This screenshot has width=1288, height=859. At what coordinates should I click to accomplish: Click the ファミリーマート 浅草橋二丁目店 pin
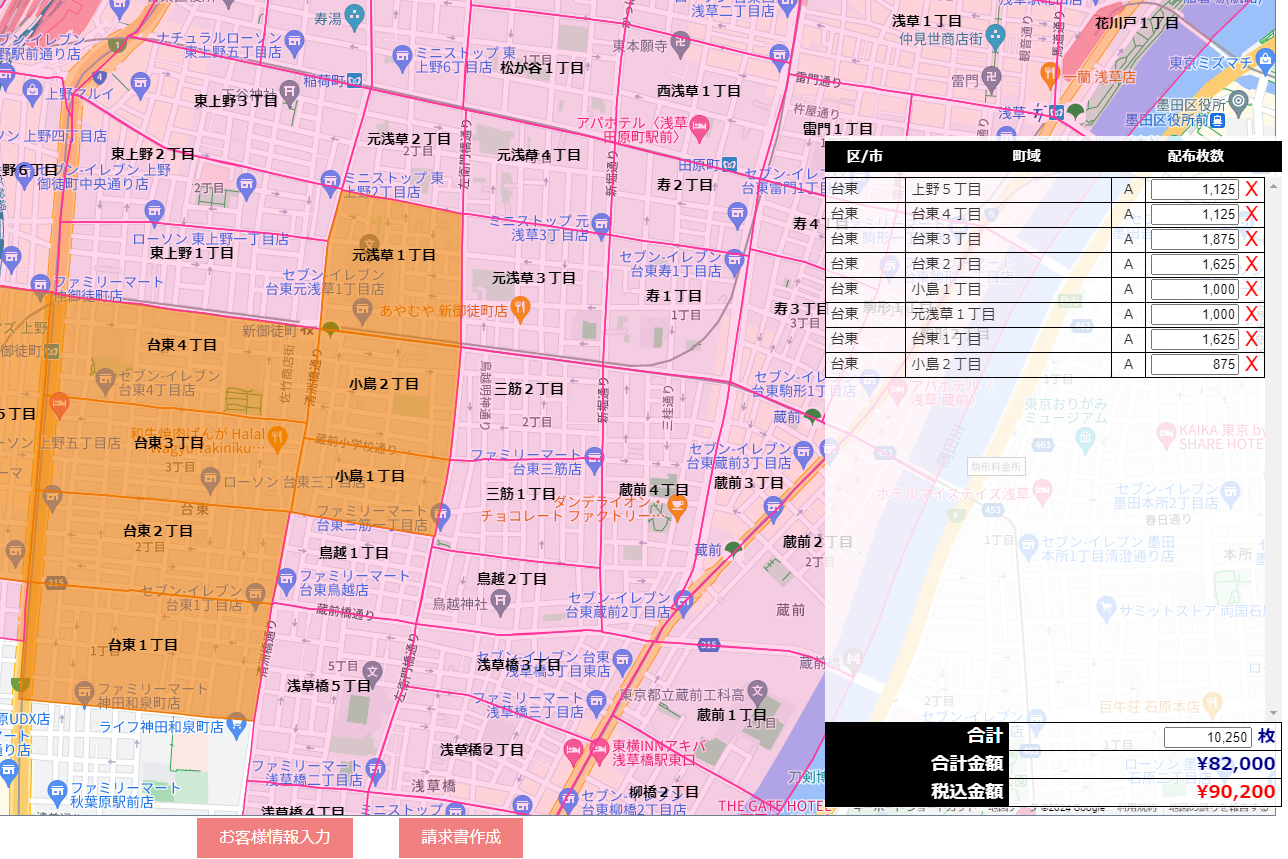(x=374, y=769)
